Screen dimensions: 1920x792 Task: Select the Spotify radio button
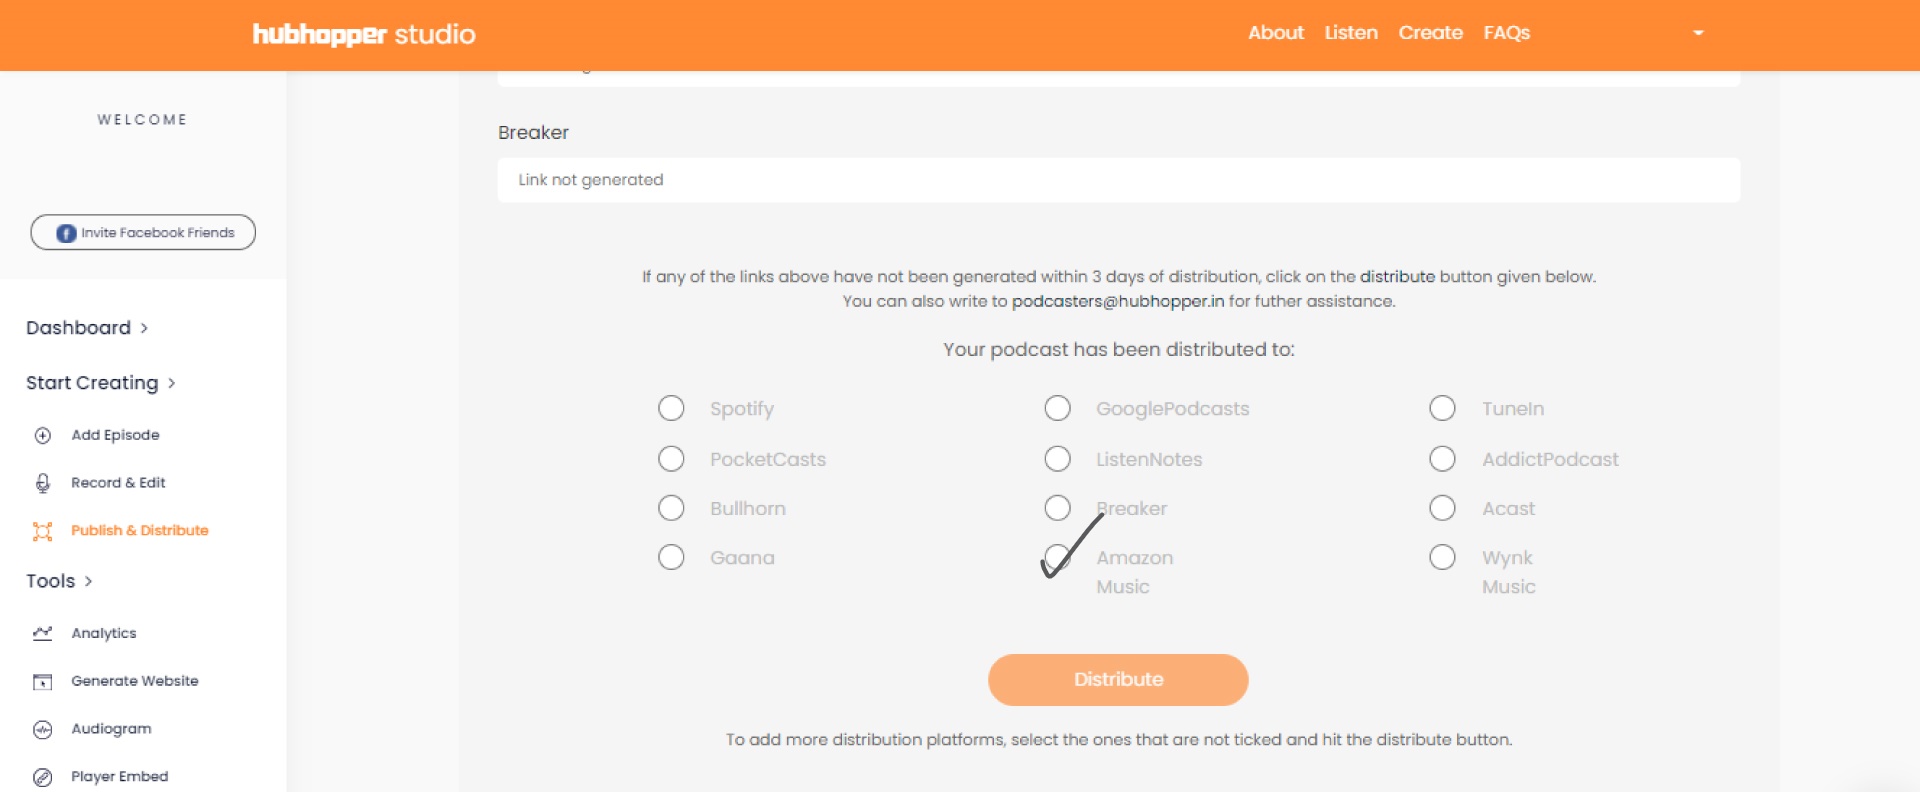(x=671, y=408)
